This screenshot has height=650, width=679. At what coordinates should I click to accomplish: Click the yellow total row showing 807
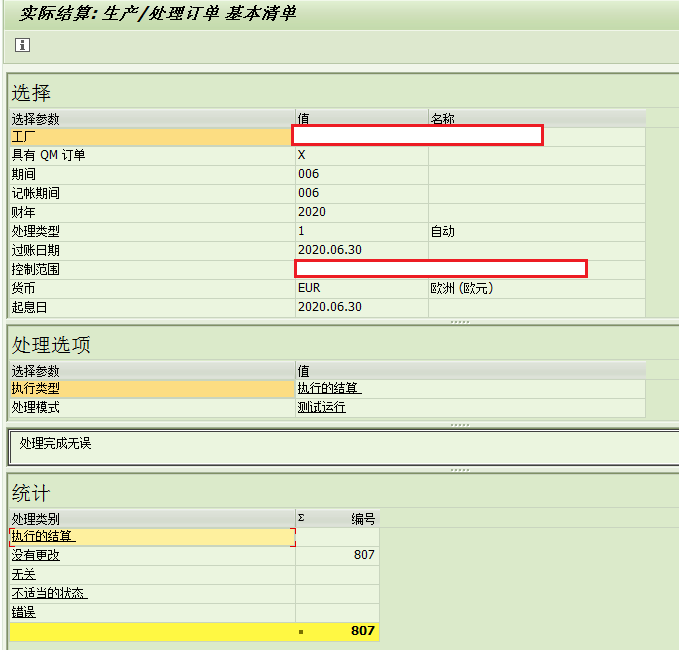coord(194,631)
